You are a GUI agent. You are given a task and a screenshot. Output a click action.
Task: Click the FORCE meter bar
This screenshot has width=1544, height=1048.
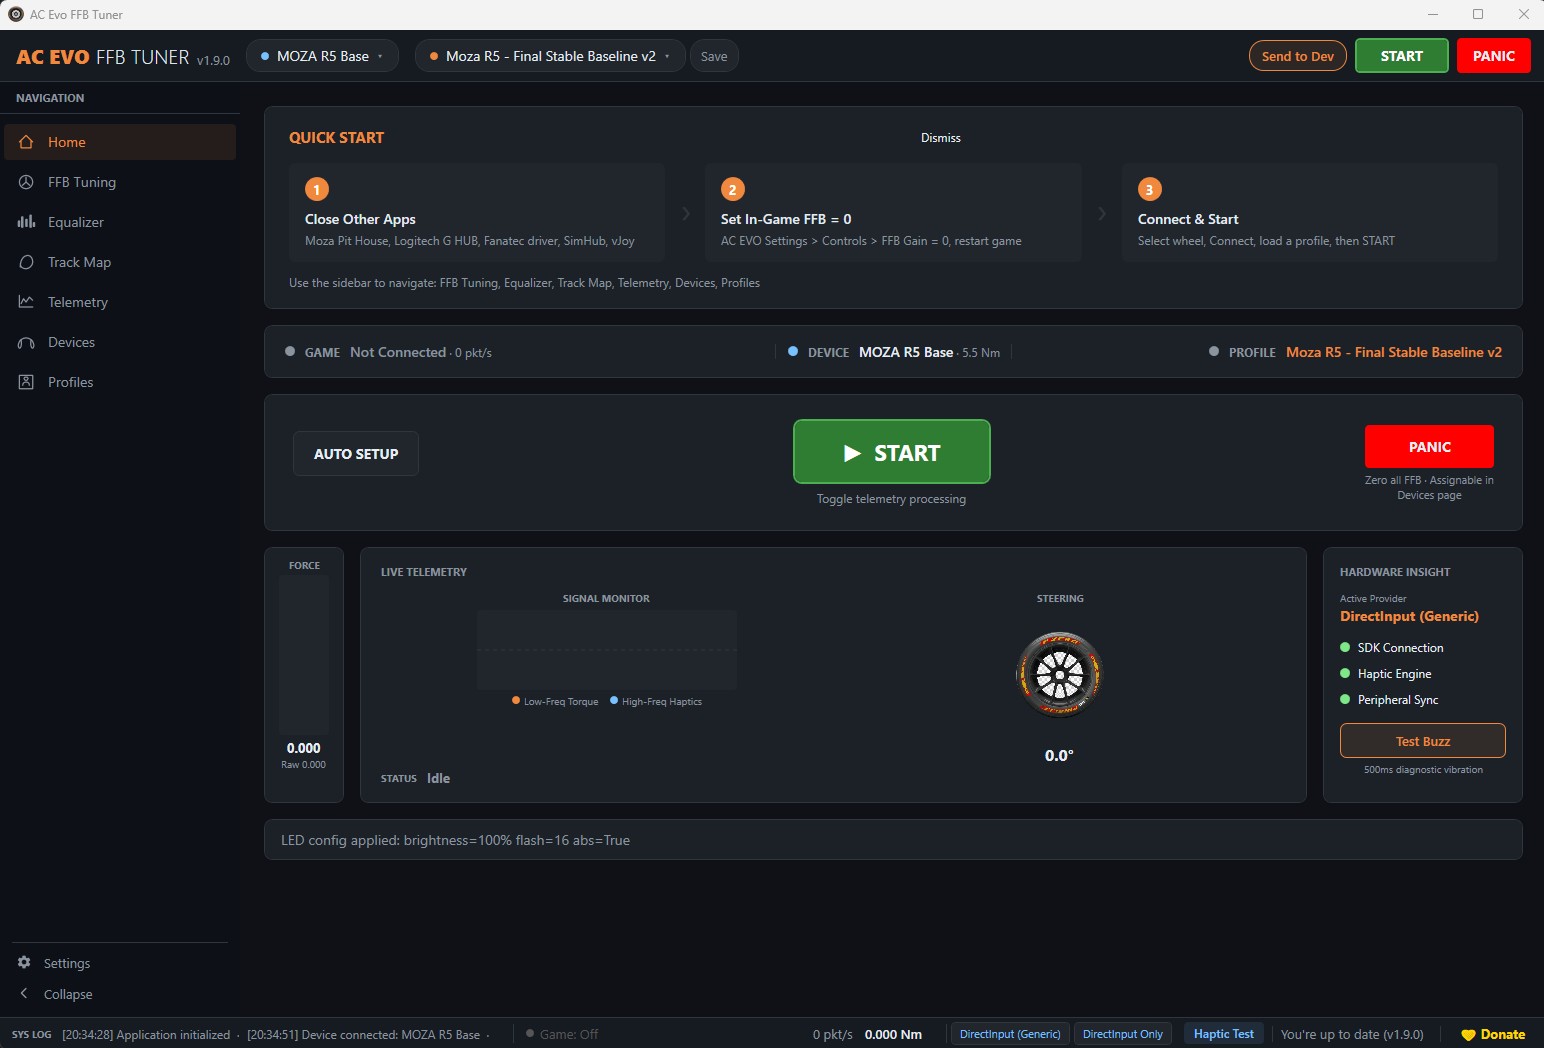click(x=304, y=655)
